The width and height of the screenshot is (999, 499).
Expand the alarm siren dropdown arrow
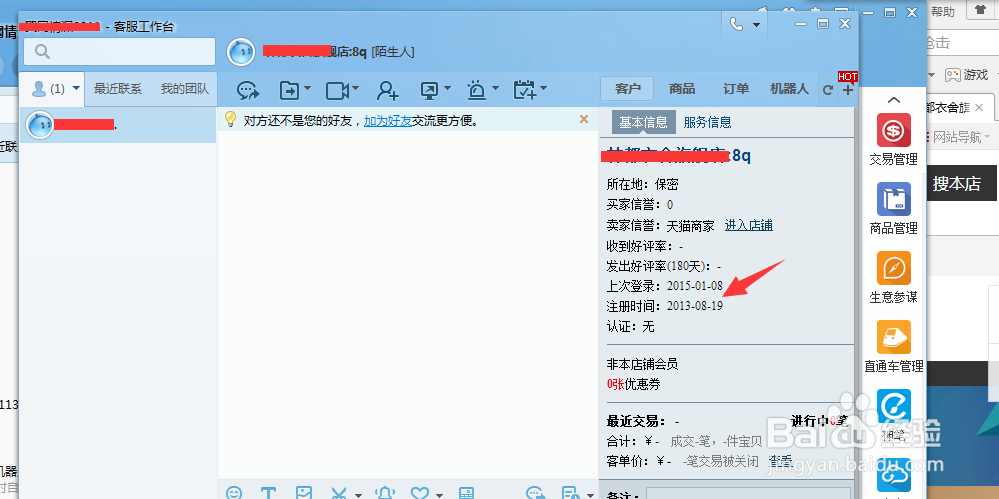(494, 89)
